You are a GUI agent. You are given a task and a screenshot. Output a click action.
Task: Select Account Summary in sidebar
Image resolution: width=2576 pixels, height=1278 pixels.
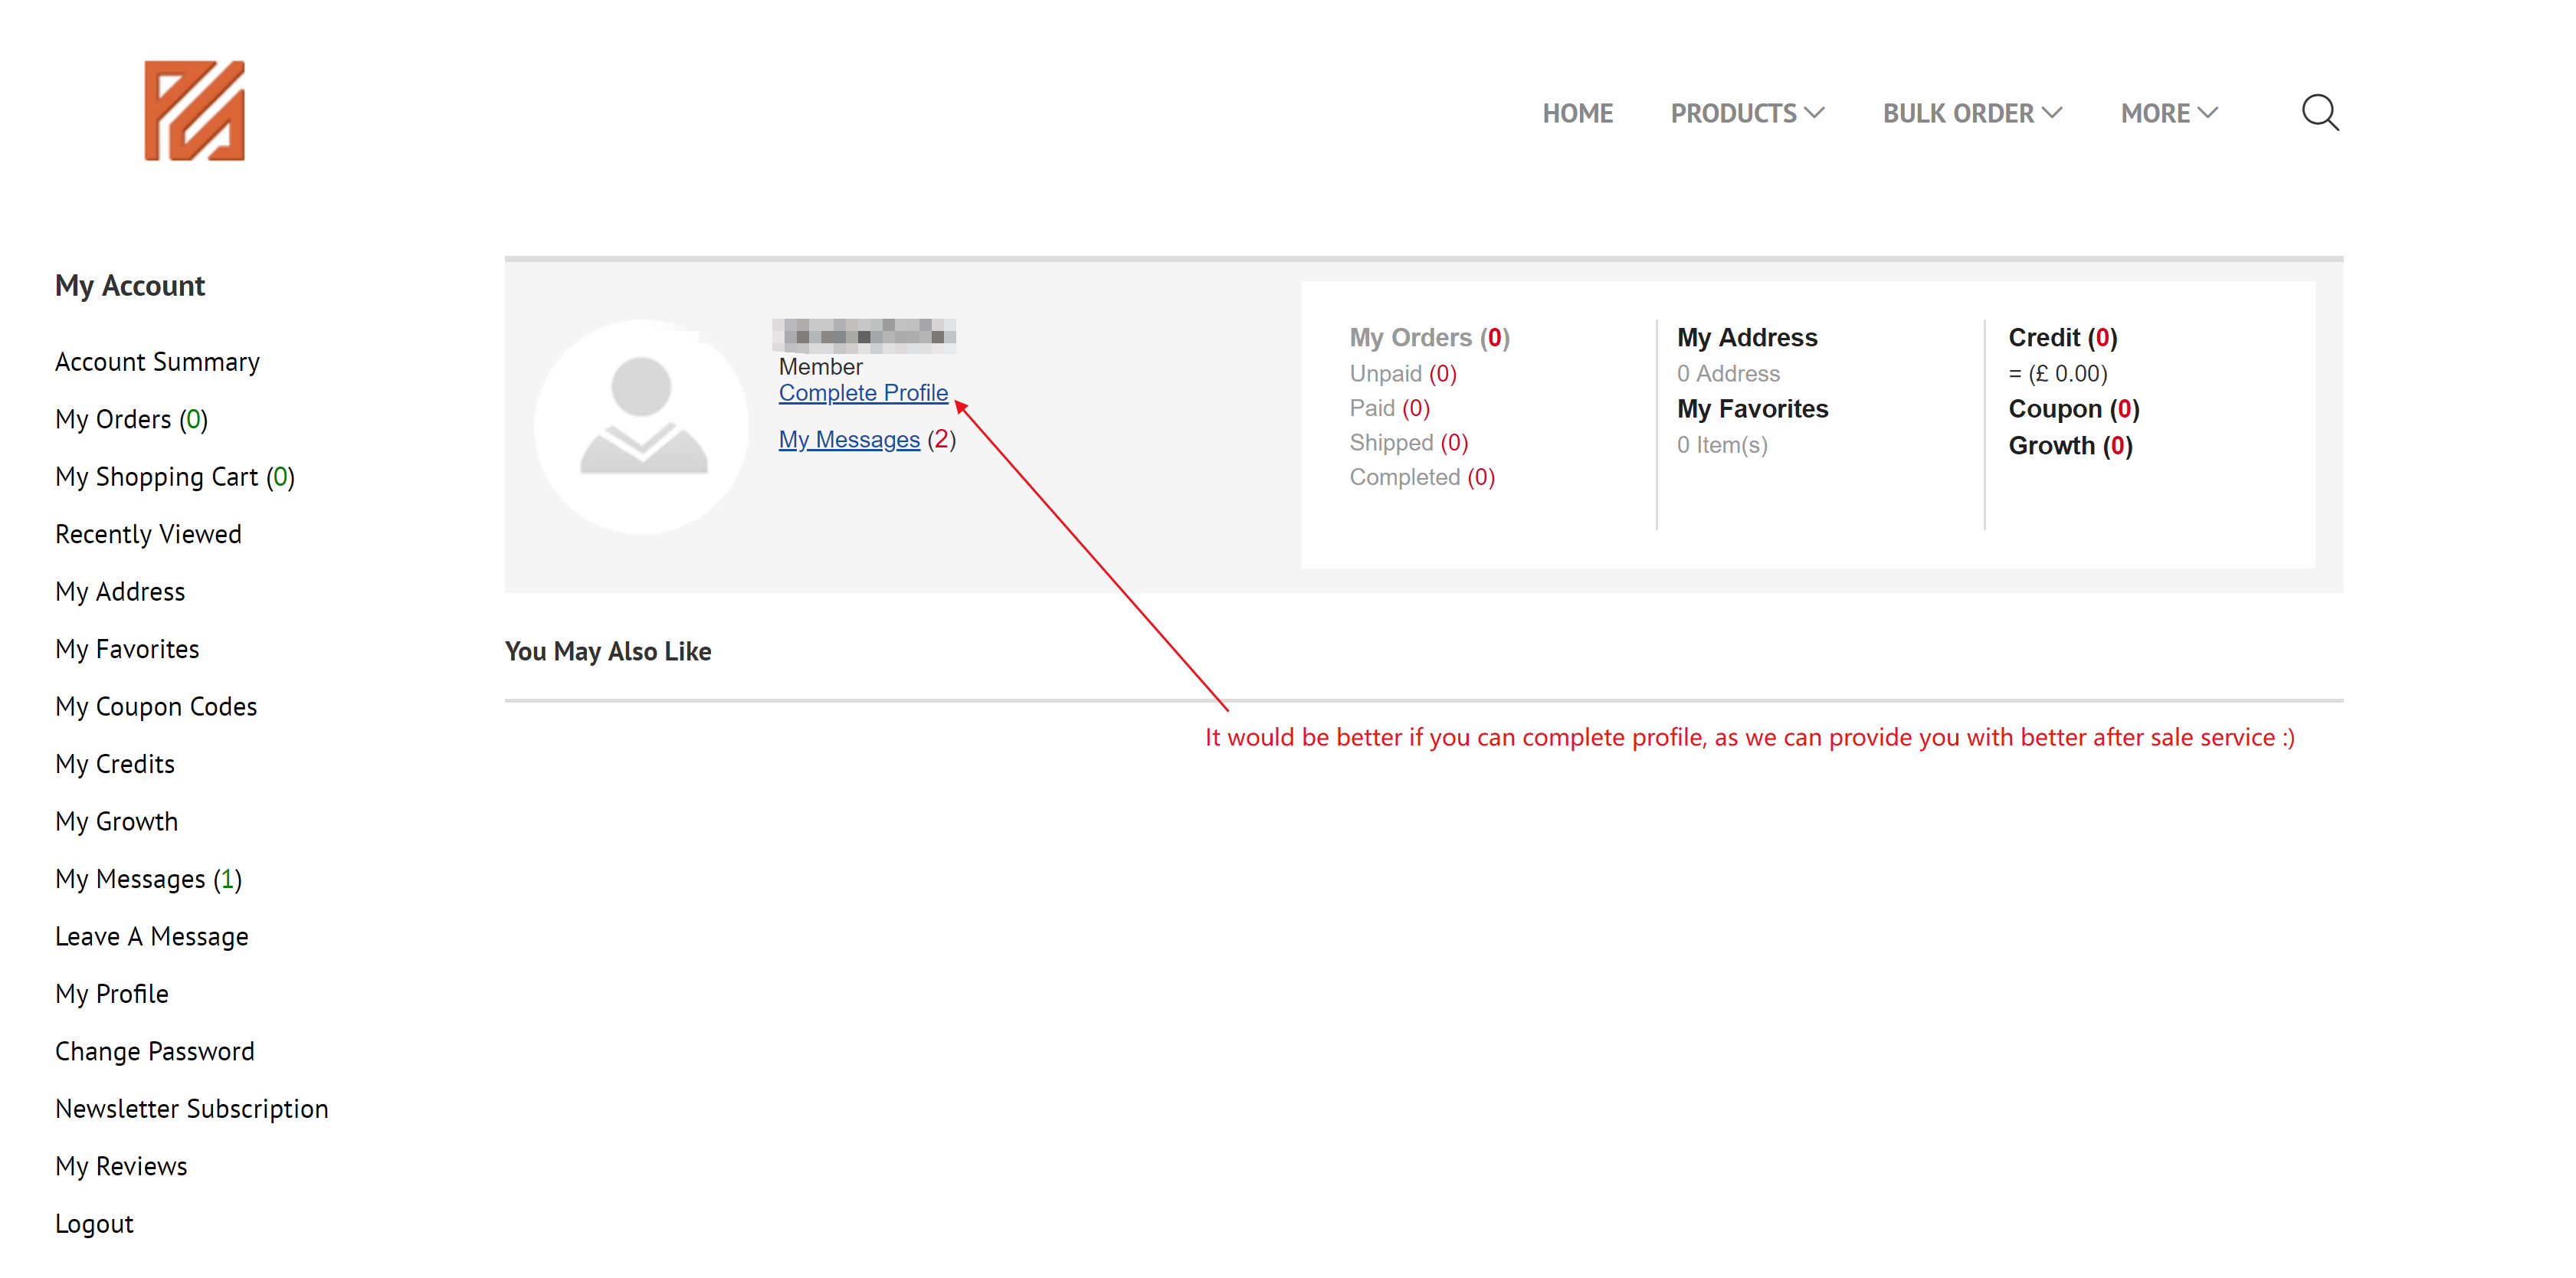[157, 362]
